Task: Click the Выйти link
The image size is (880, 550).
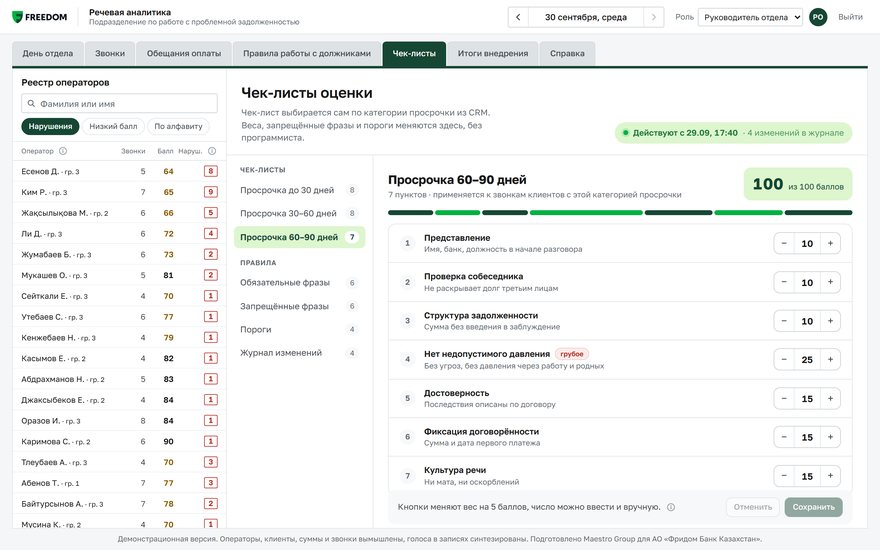Action: [850, 17]
